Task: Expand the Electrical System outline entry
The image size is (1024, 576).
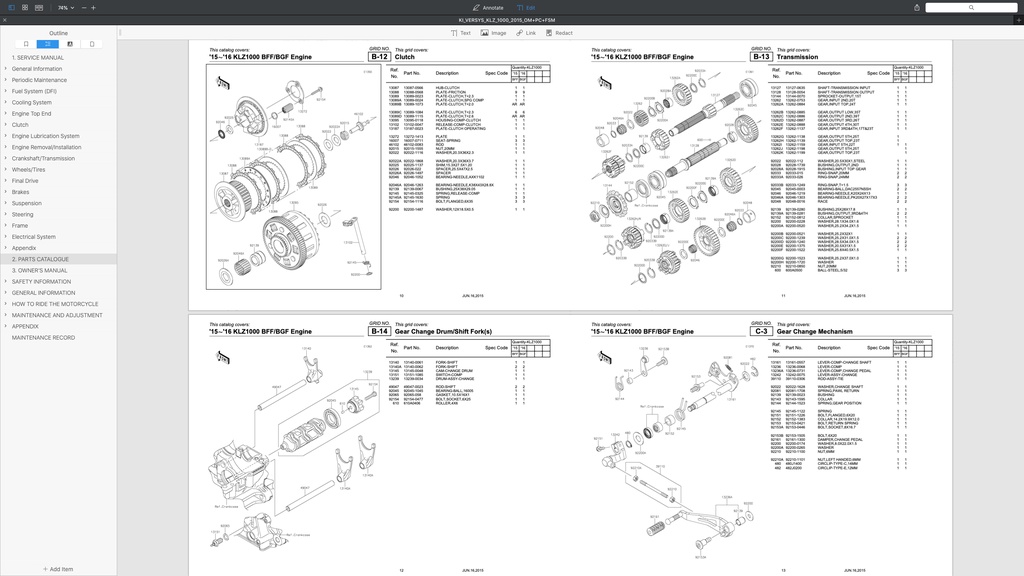Action: pyautogui.click(x=5, y=237)
